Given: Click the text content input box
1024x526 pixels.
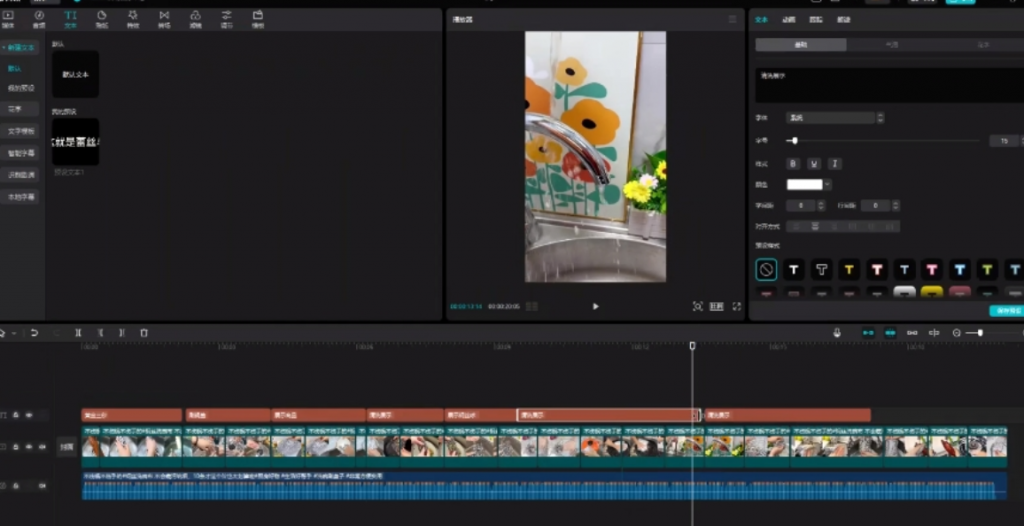Looking at the screenshot, I should pyautogui.click(x=889, y=85).
